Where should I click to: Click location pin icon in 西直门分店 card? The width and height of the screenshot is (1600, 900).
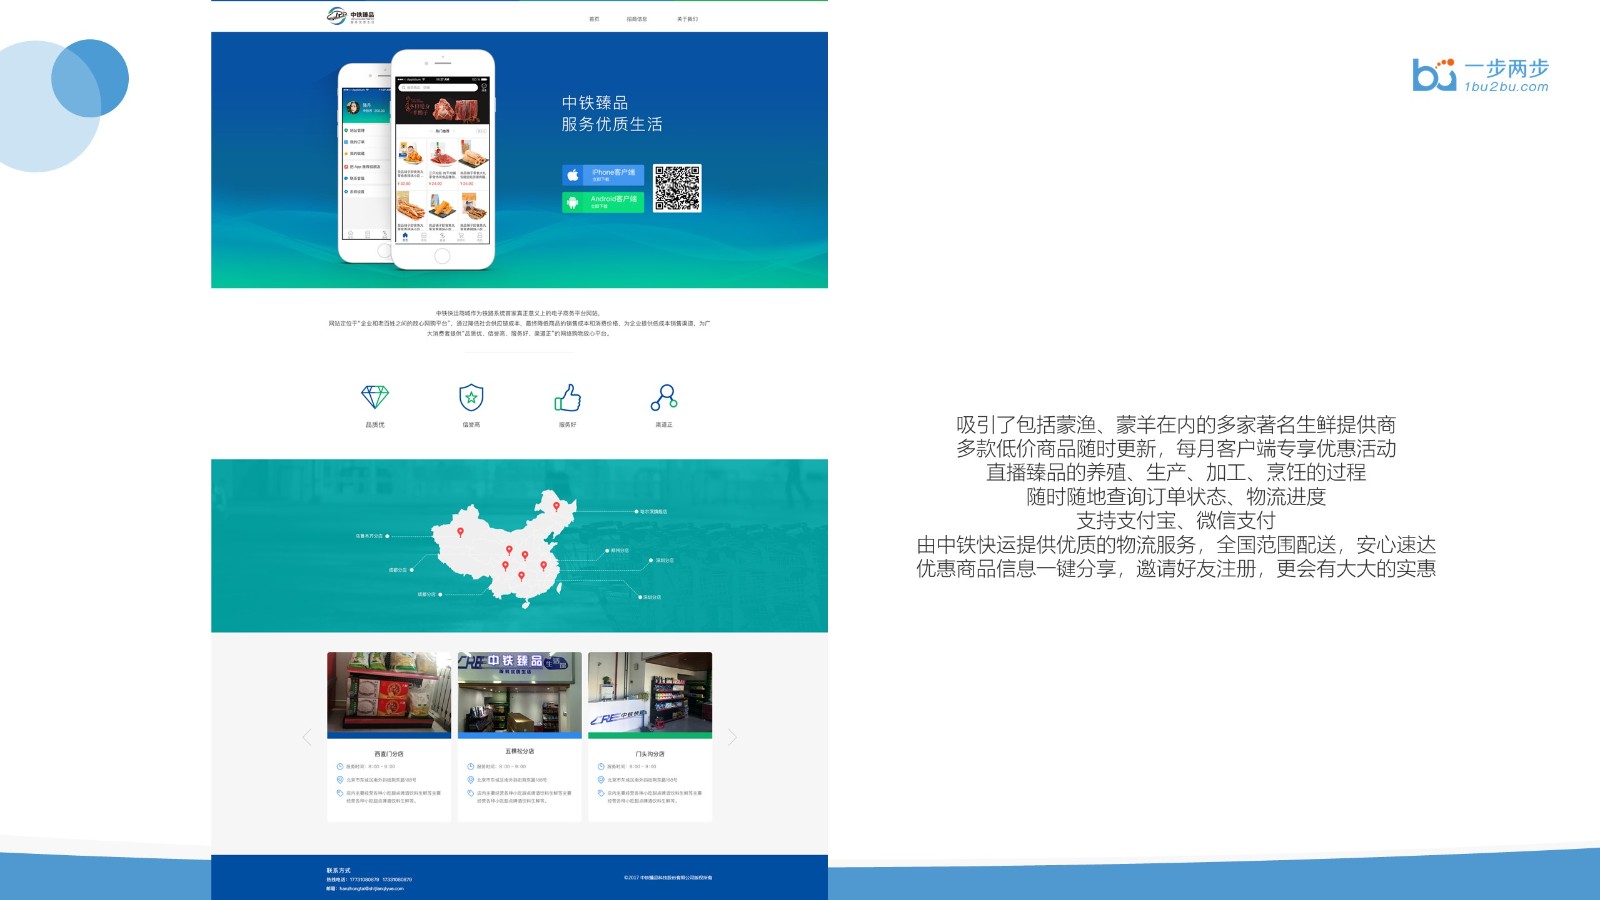tap(340, 780)
